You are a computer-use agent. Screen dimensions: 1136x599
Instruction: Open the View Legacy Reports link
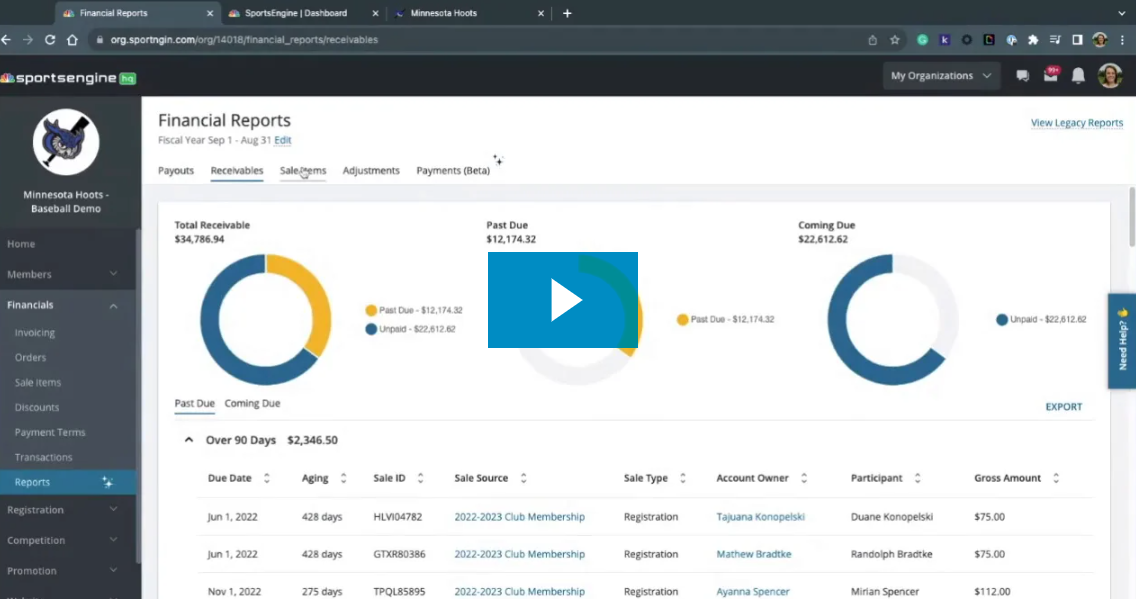1076,123
